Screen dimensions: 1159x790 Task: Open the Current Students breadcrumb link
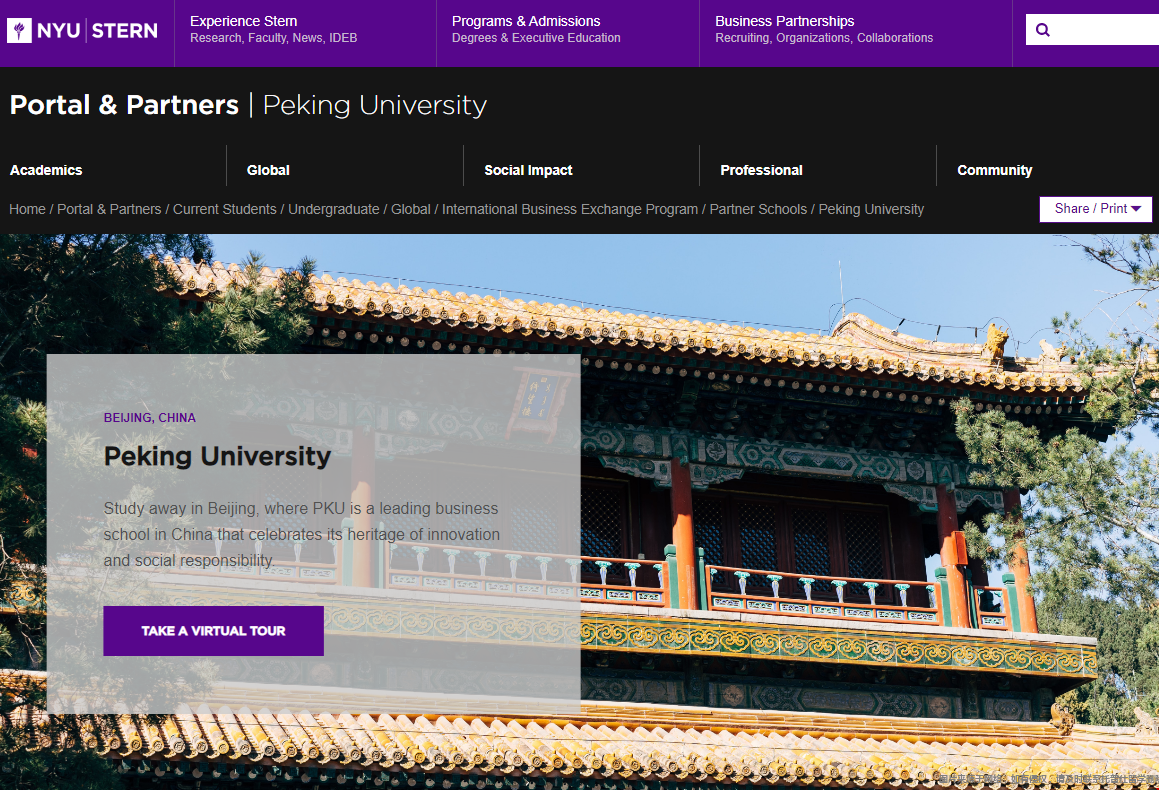tap(224, 209)
